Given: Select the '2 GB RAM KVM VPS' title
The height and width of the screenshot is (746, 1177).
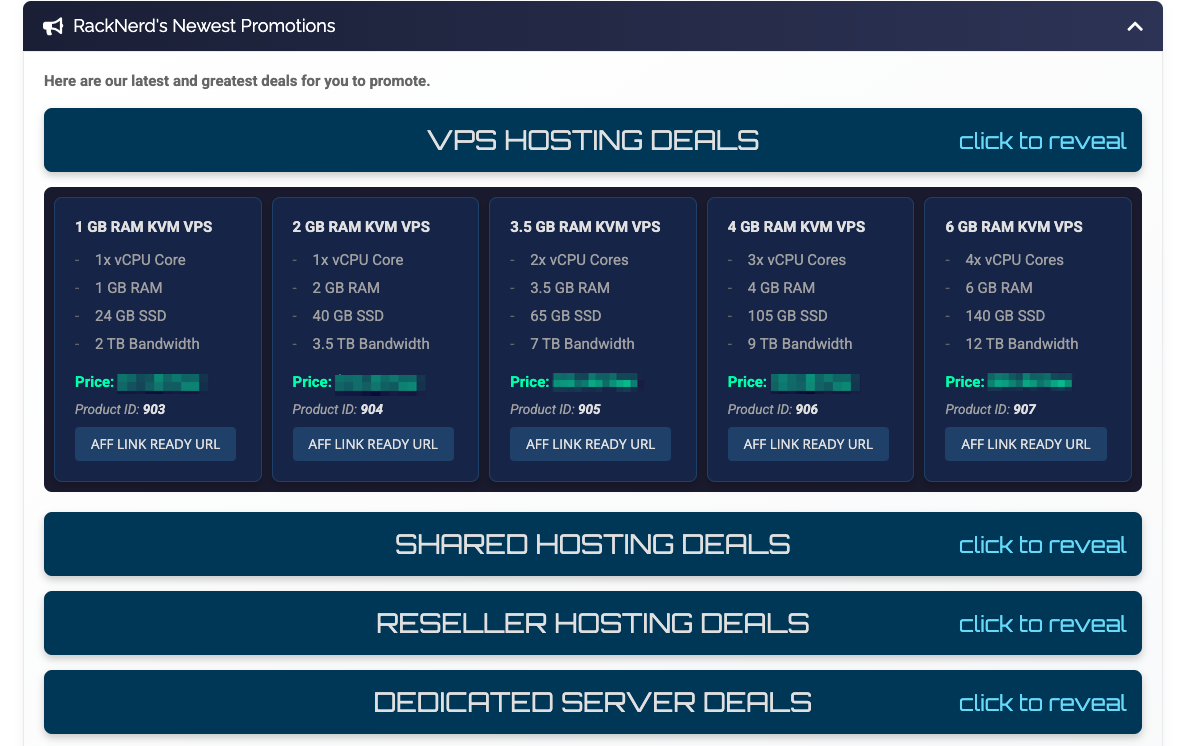Looking at the screenshot, I should (x=361, y=227).
